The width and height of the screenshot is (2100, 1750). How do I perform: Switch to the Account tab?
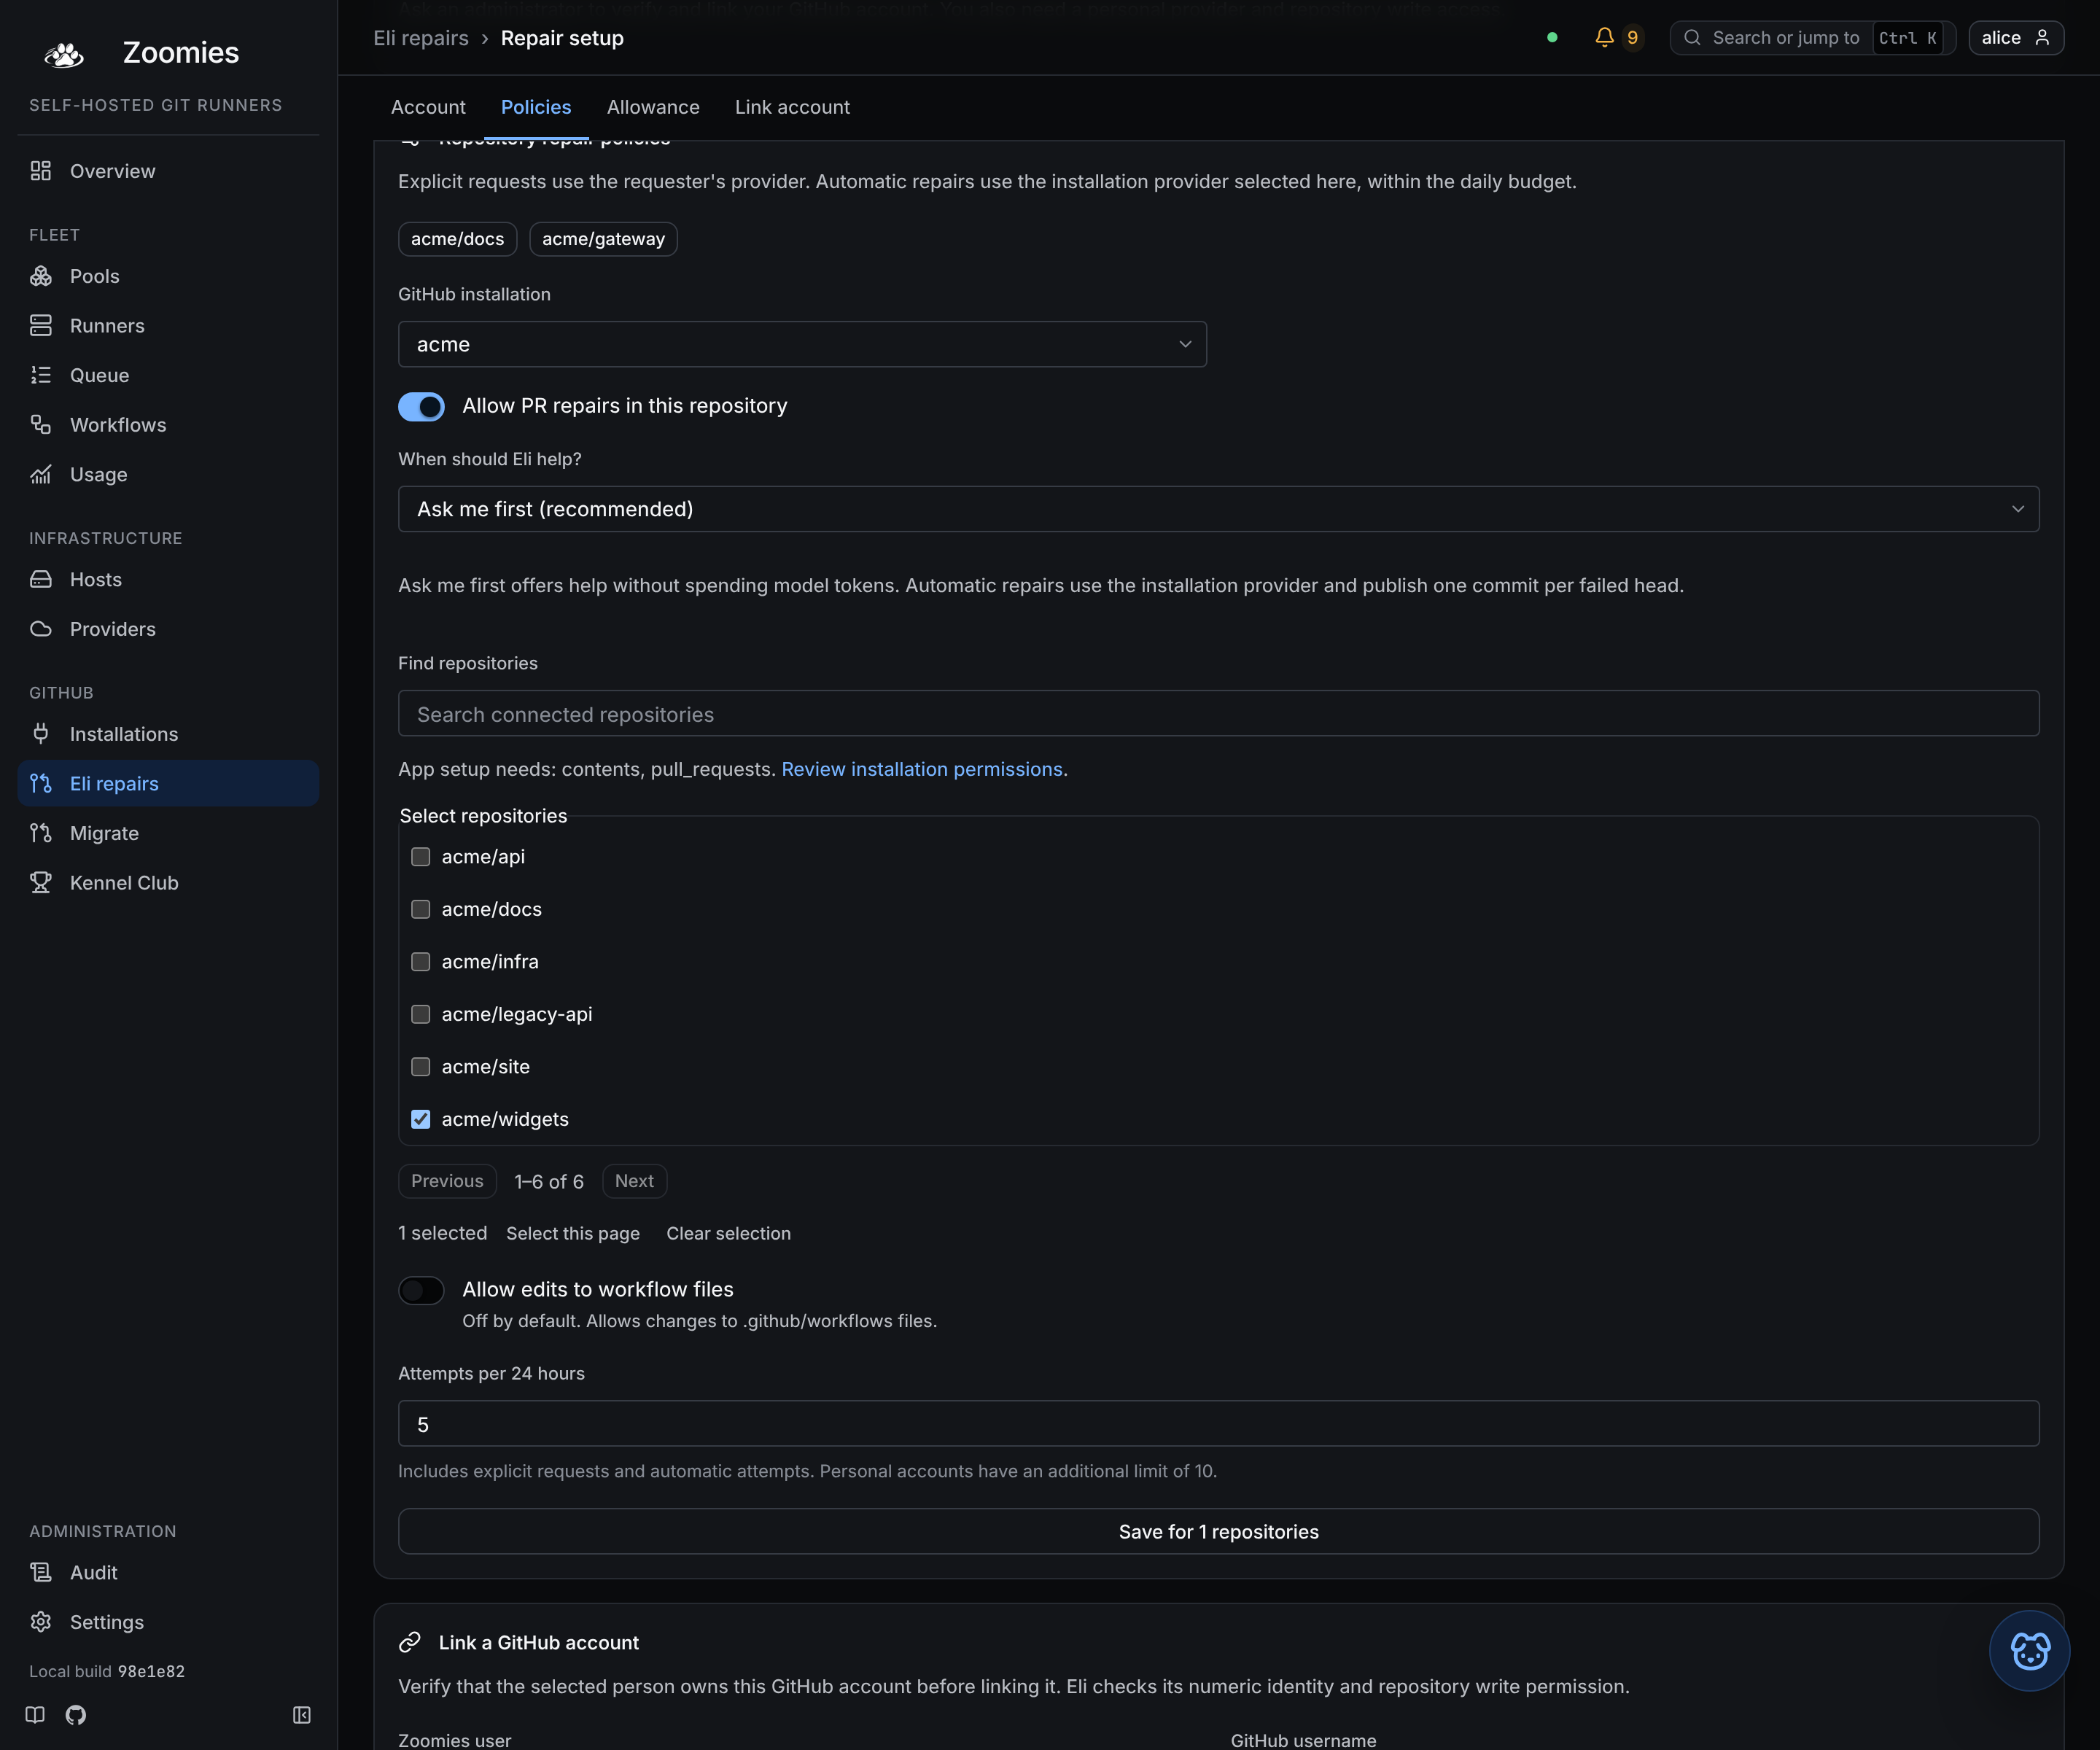click(428, 107)
